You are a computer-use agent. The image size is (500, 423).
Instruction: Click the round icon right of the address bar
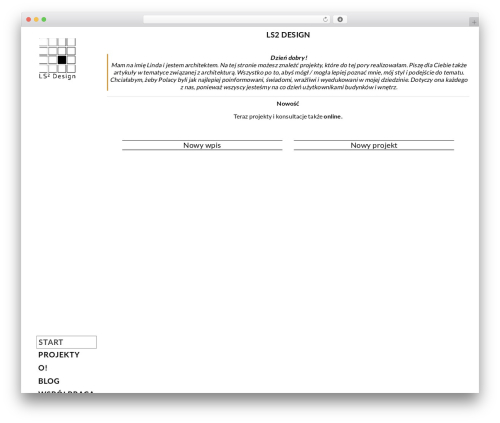(340, 20)
